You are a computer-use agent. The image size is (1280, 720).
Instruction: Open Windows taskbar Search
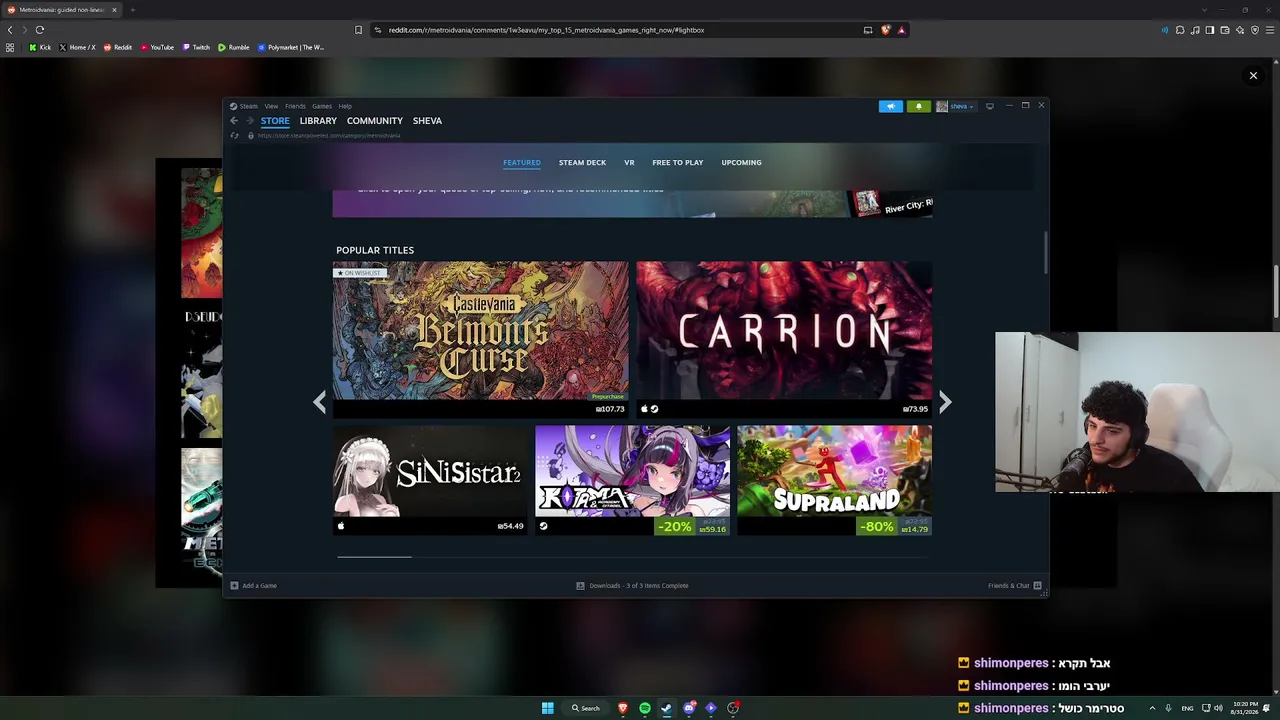(x=586, y=708)
